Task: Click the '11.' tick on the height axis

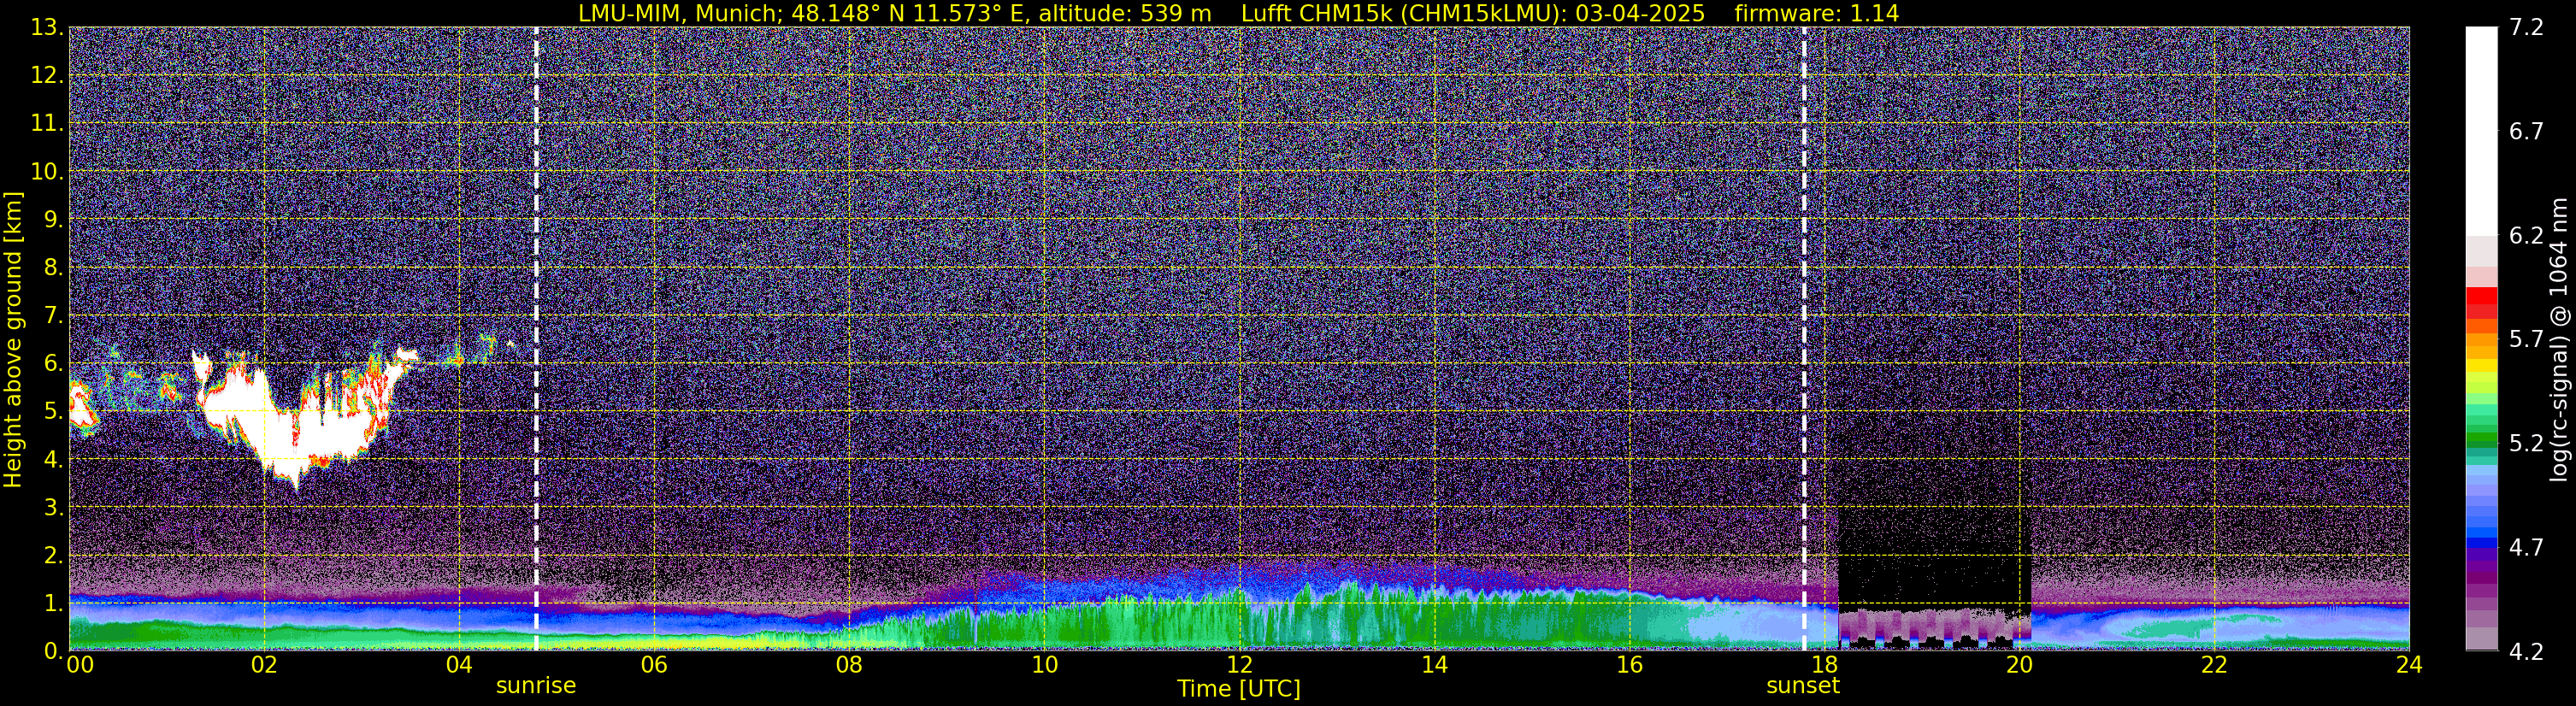Action: (x=47, y=123)
